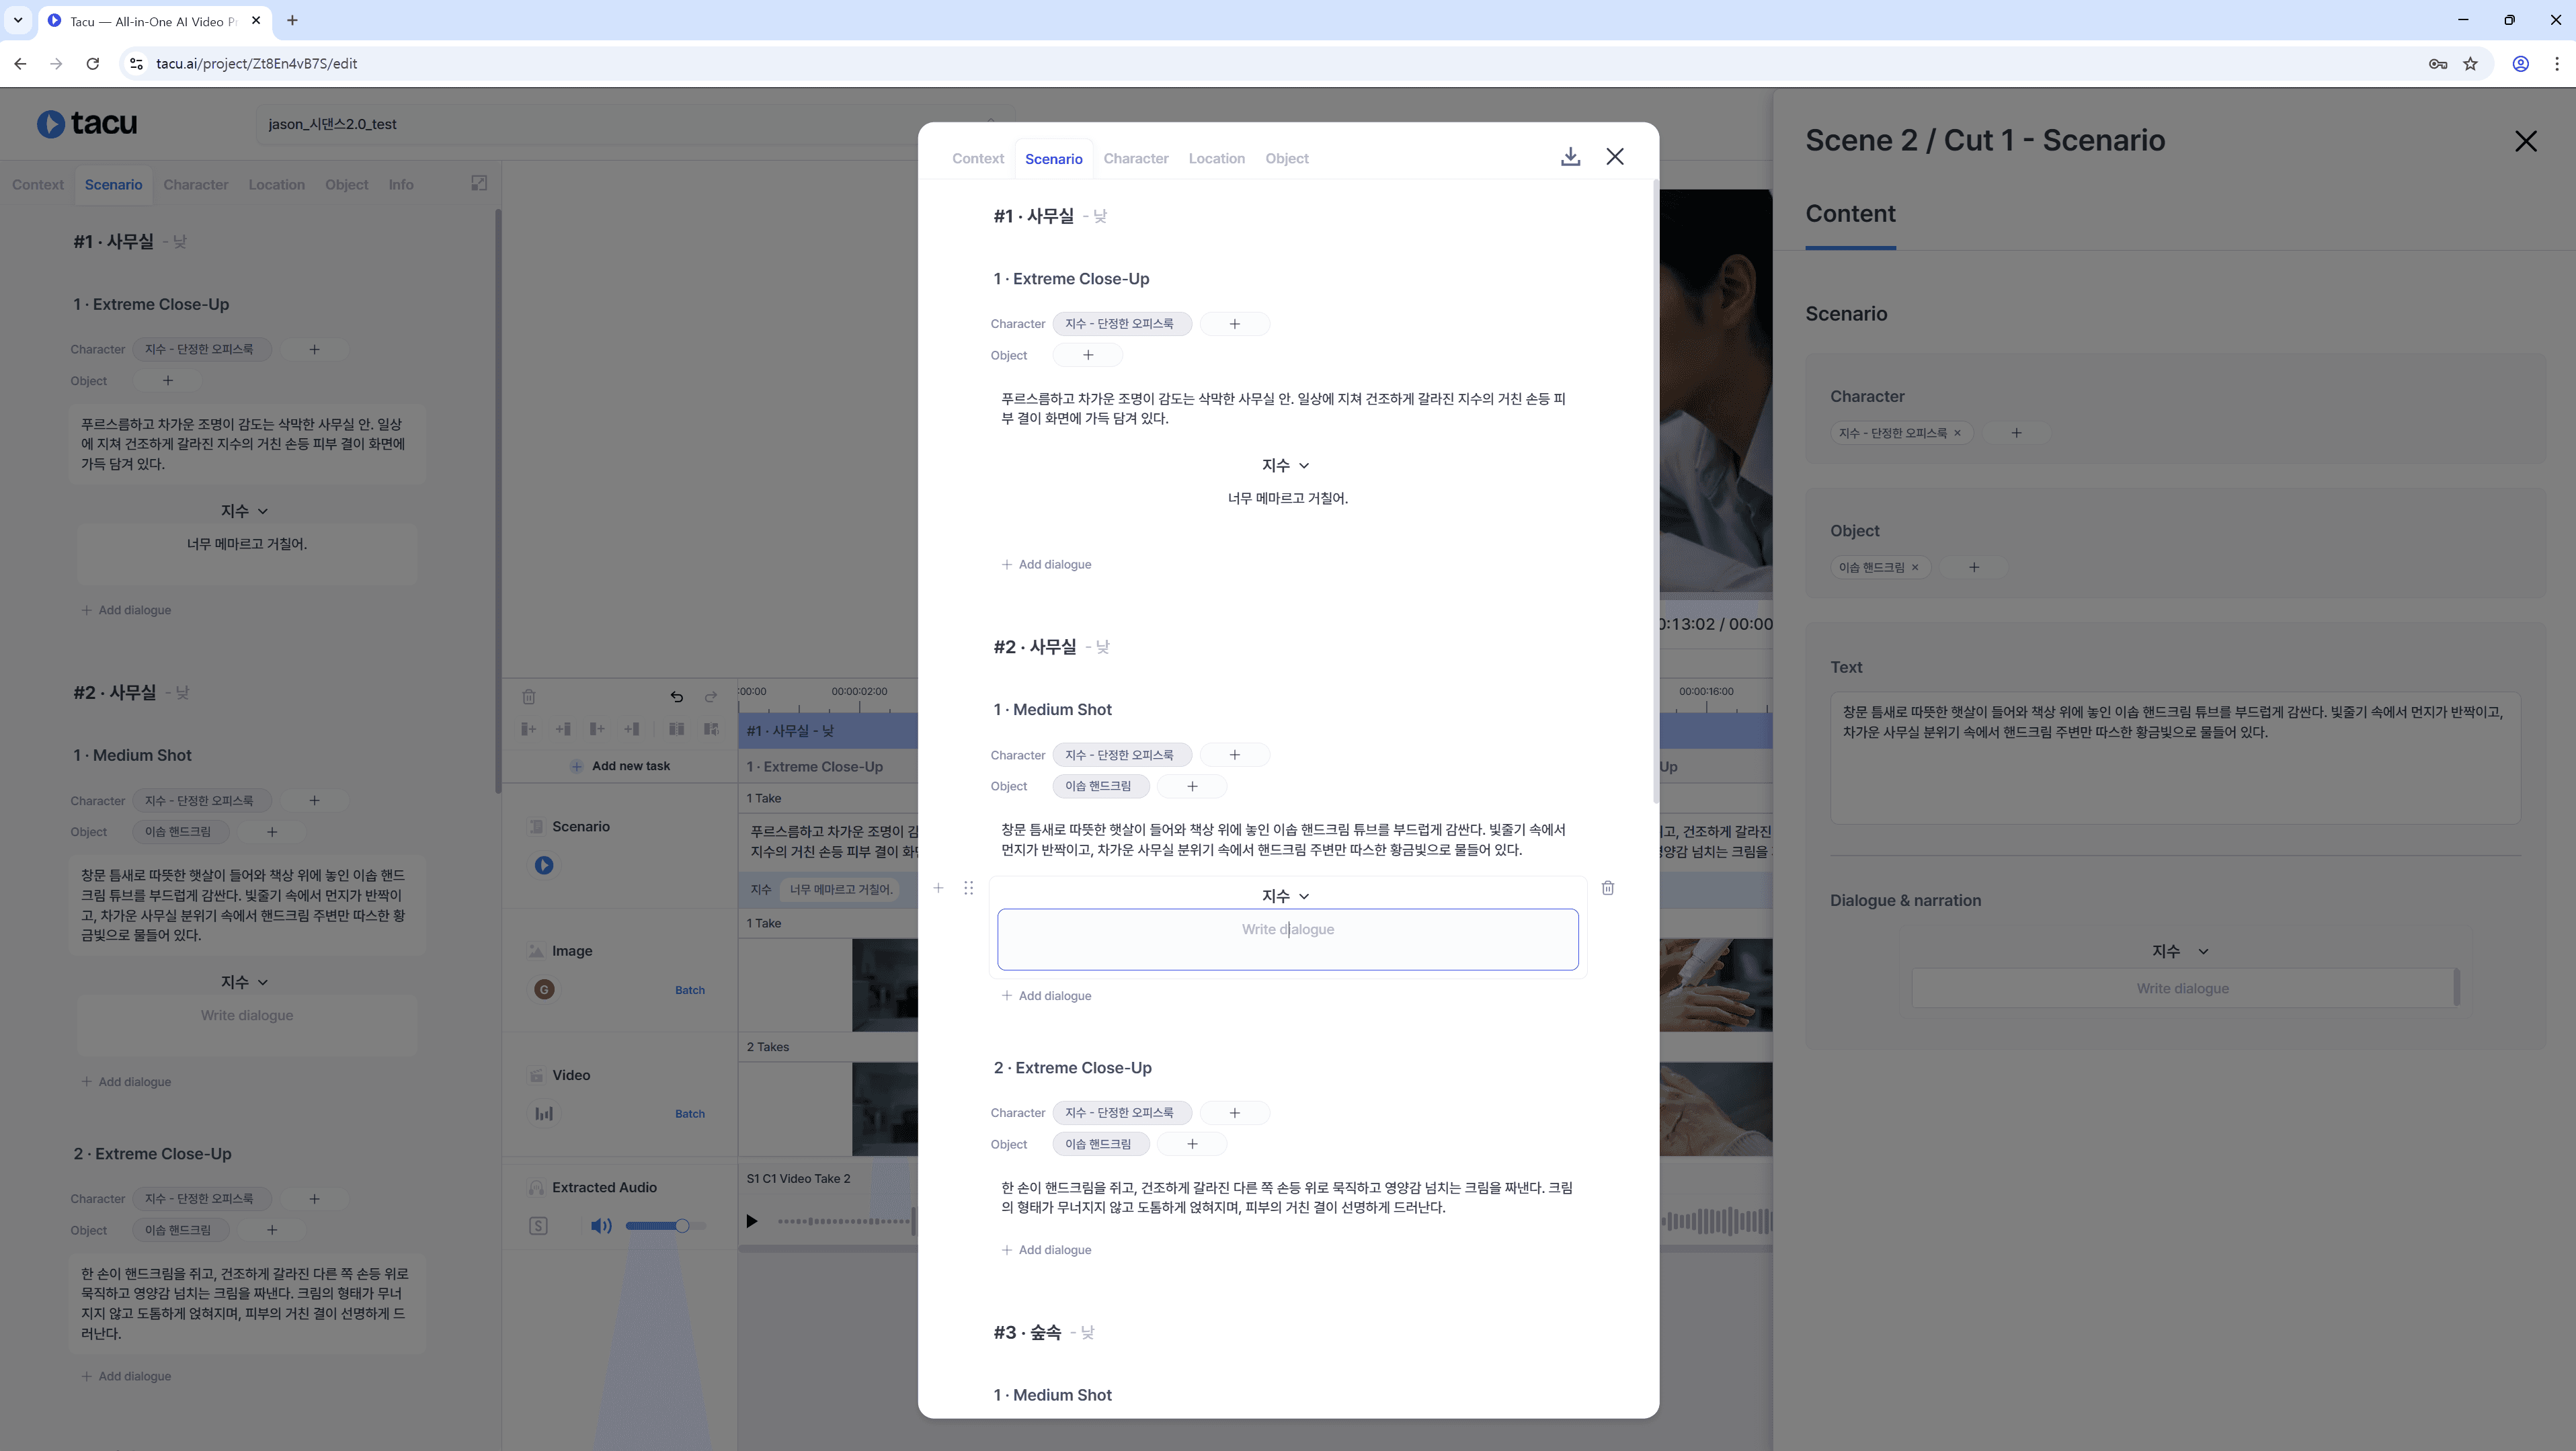
Task: Close the scenario modal dialog
Action: (1615, 157)
